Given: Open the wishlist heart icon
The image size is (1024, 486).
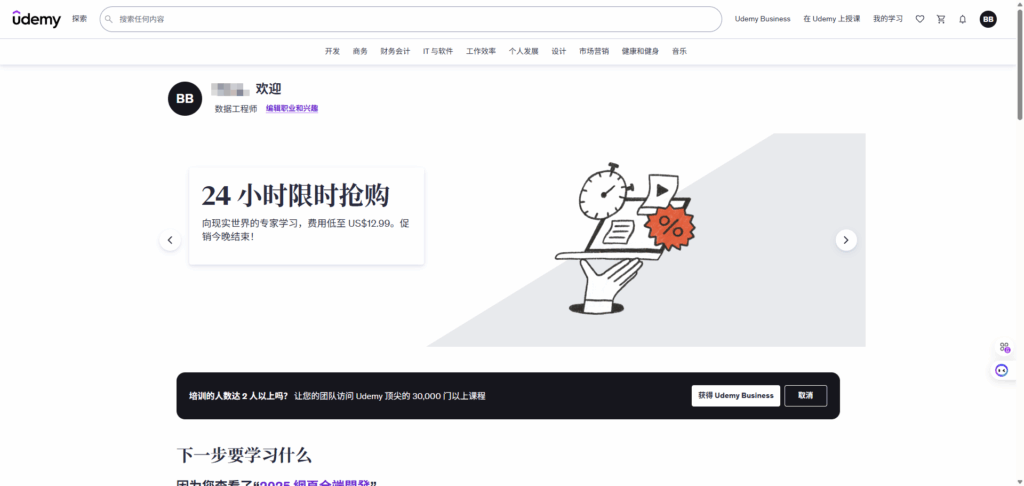Looking at the screenshot, I should 920,19.
